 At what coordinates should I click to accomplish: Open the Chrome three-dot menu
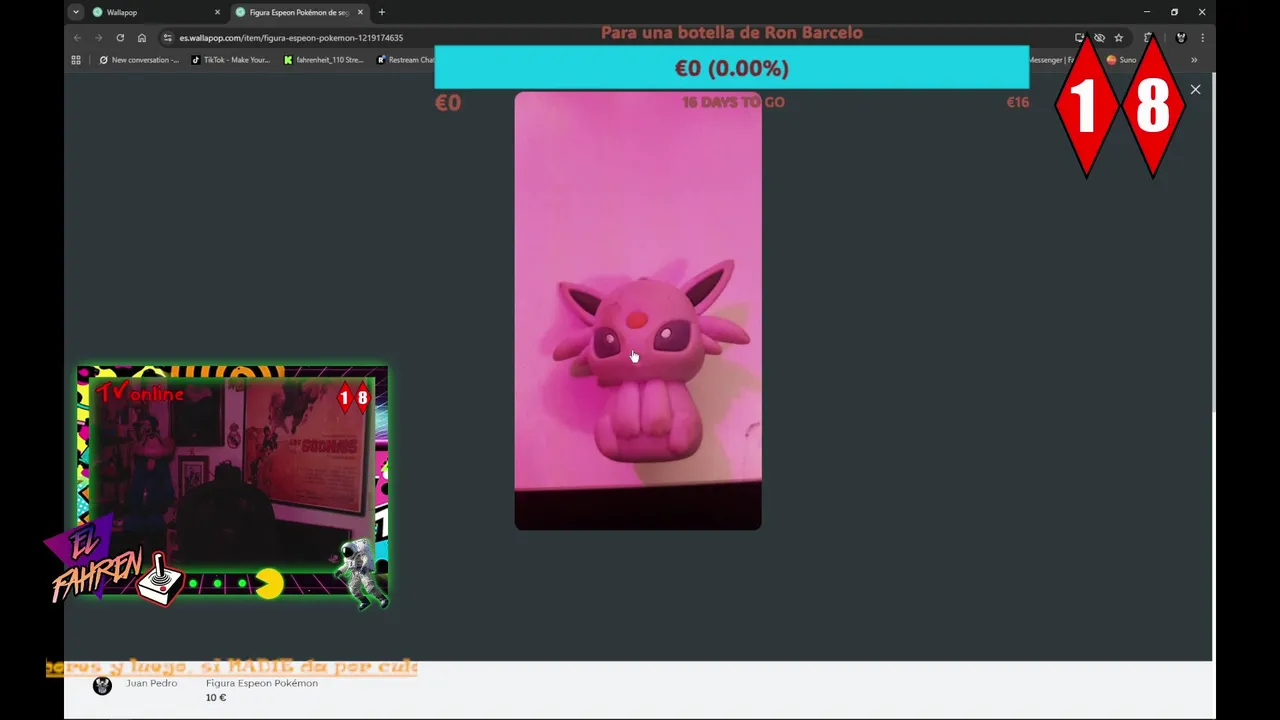[x=1202, y=38]
